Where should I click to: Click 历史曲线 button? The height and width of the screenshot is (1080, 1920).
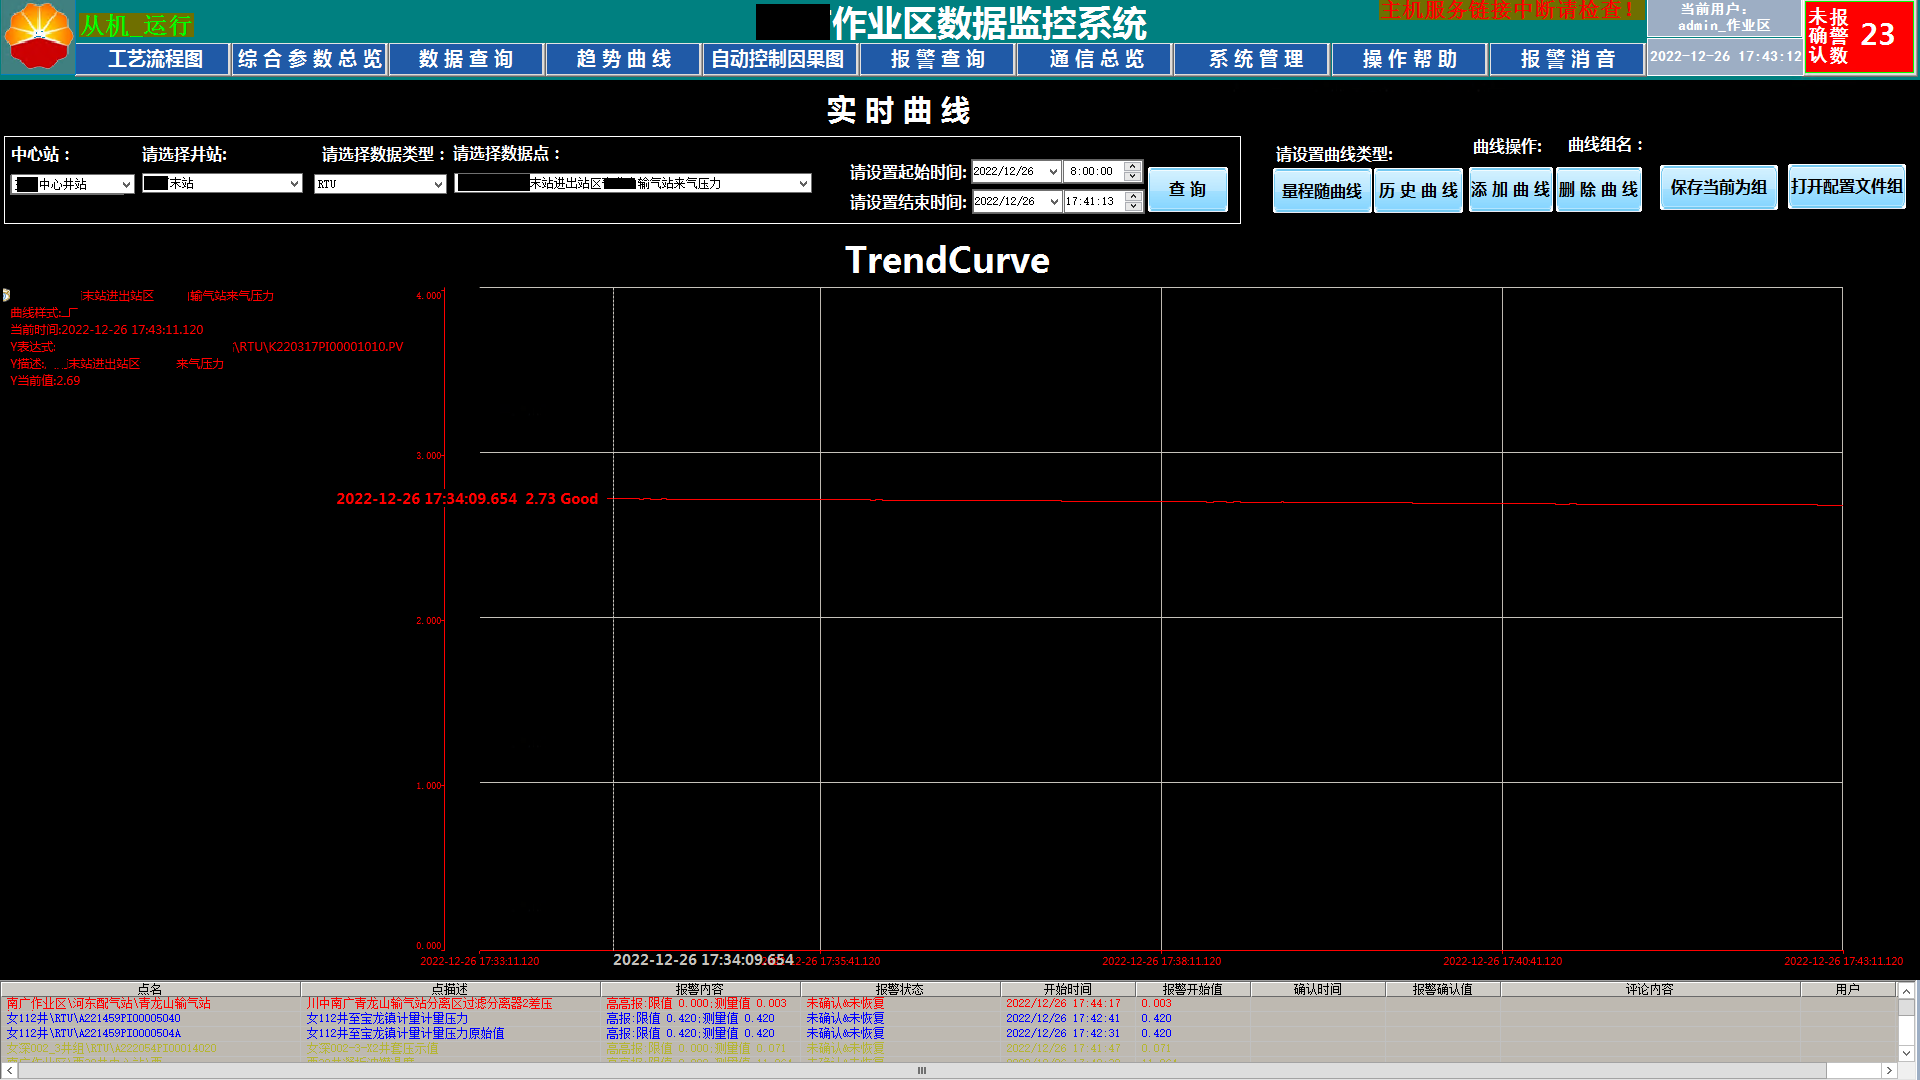click(1418, 190)
